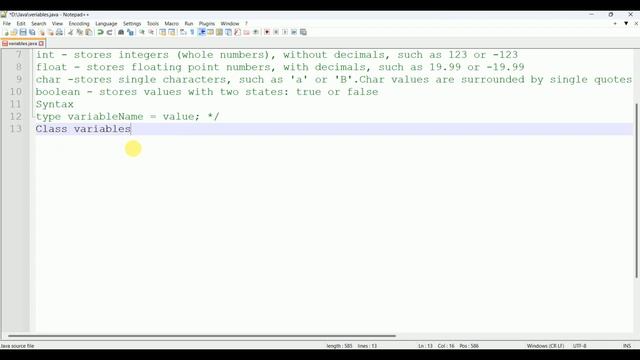Screen dimensions: 640x360
Task: Expand the document list dropdown triangle
Action: pos(626,24)
